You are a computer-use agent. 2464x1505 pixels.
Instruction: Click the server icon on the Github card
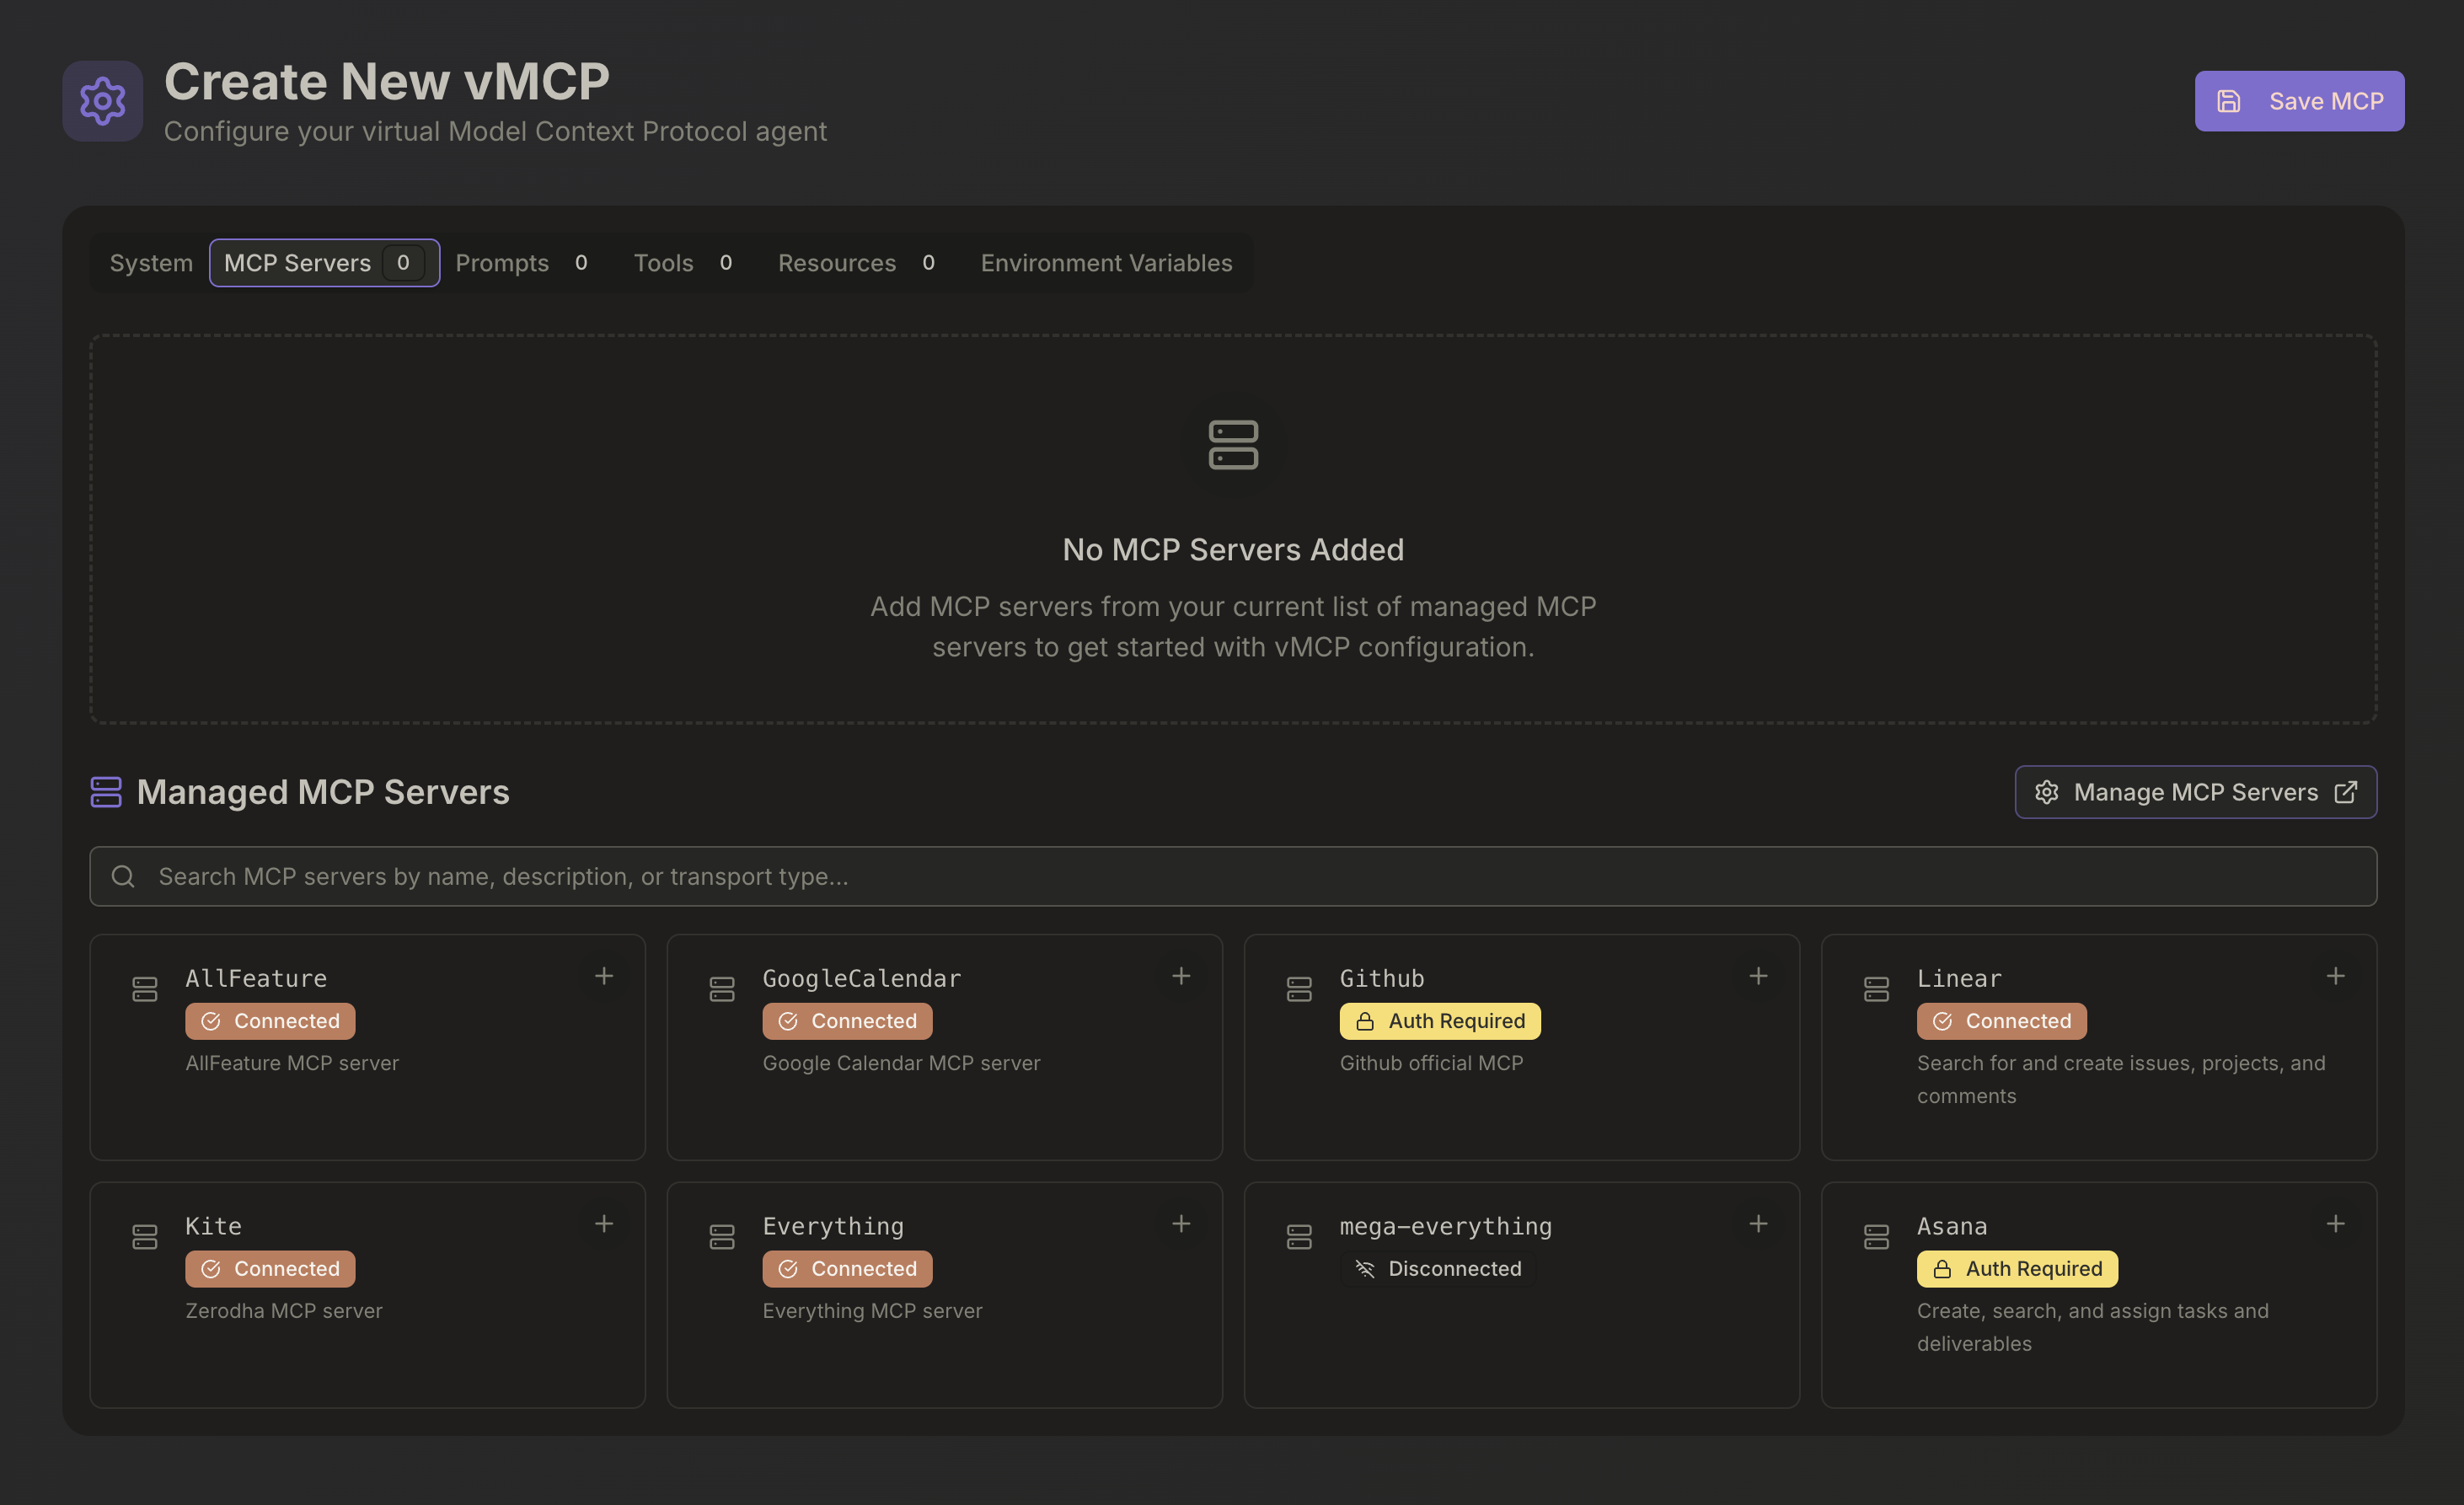(x=1299, y=988)
